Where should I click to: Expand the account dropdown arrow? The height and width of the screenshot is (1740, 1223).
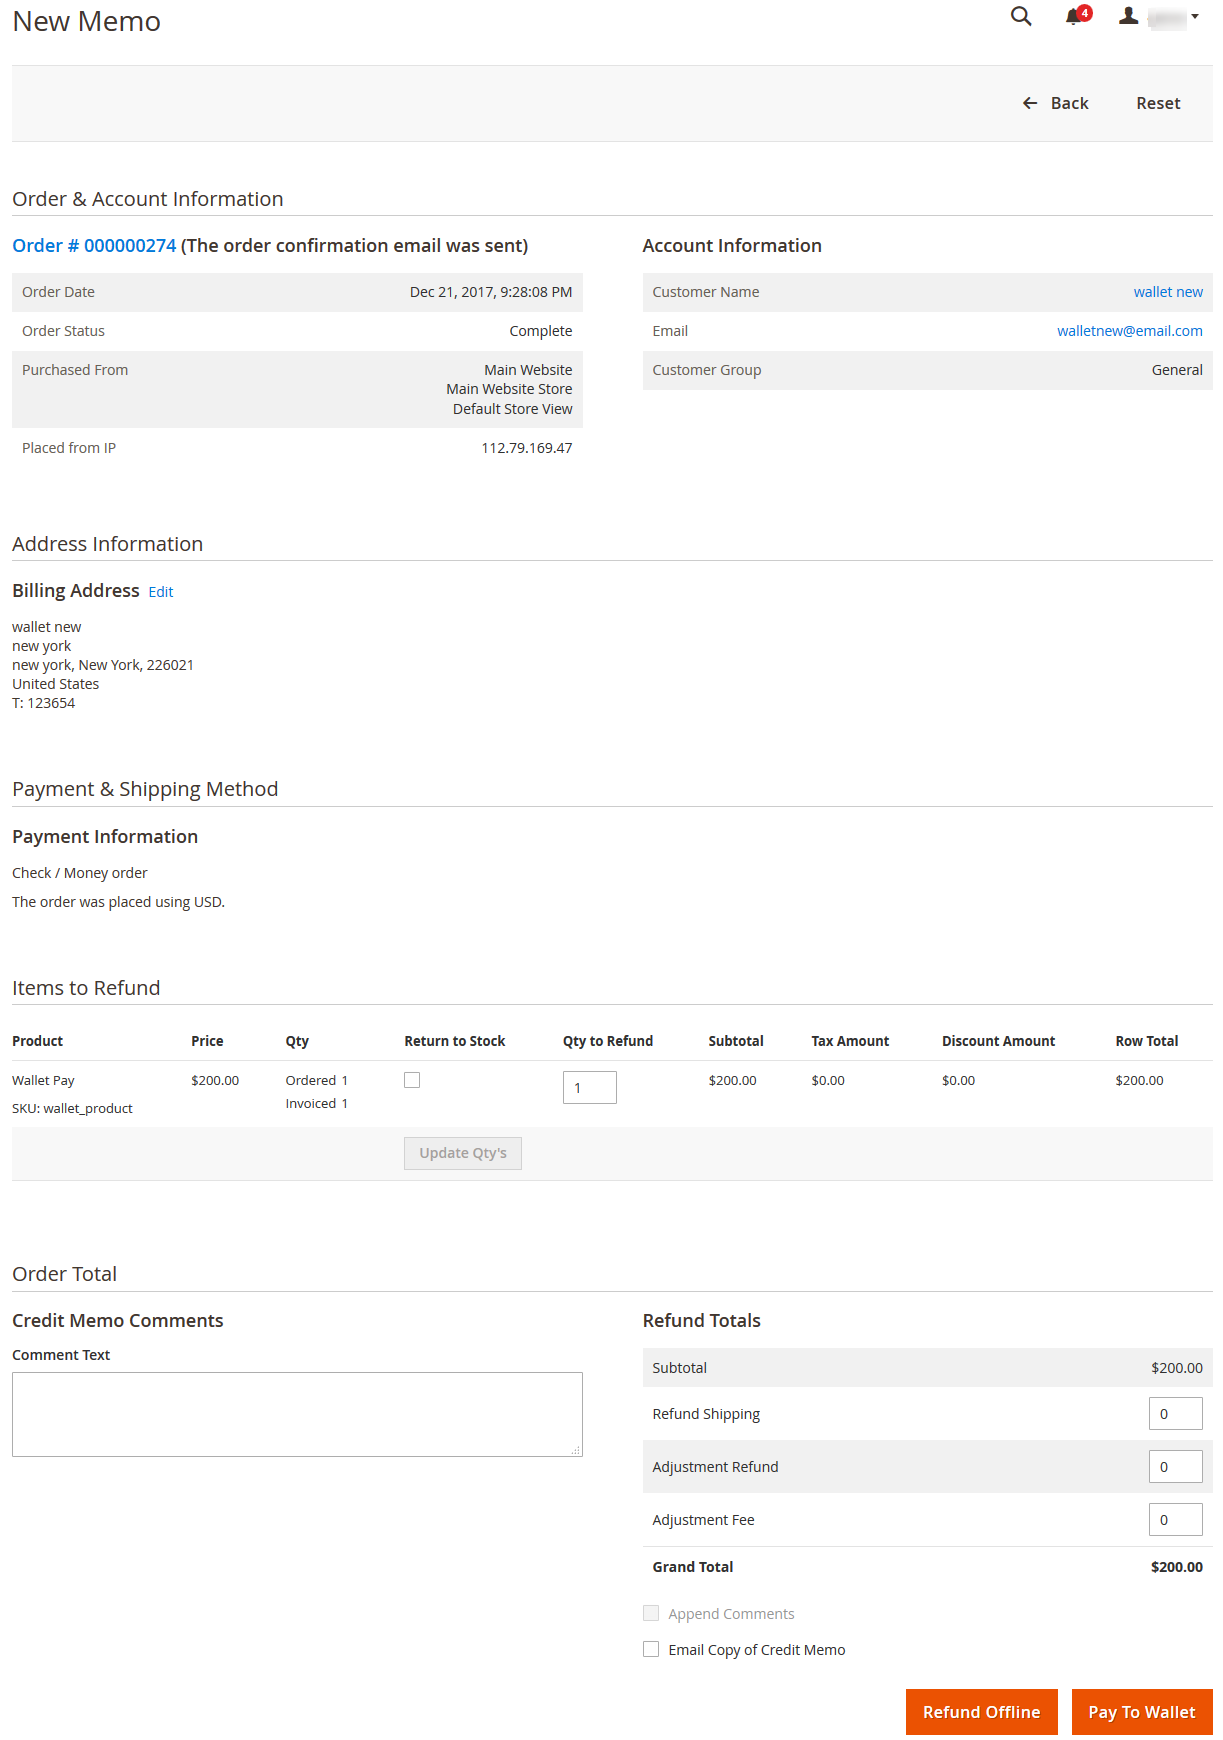point(1195,17)
